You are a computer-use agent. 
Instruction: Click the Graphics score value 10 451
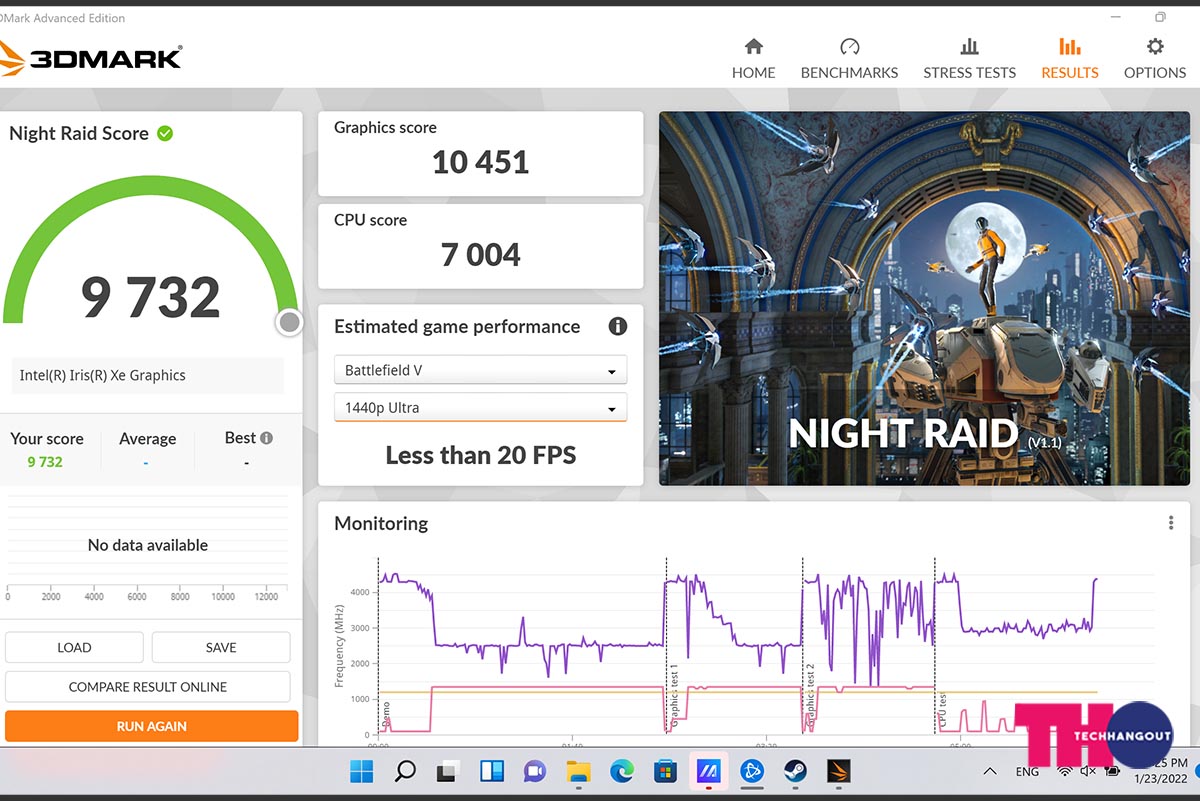click(481, 162)
